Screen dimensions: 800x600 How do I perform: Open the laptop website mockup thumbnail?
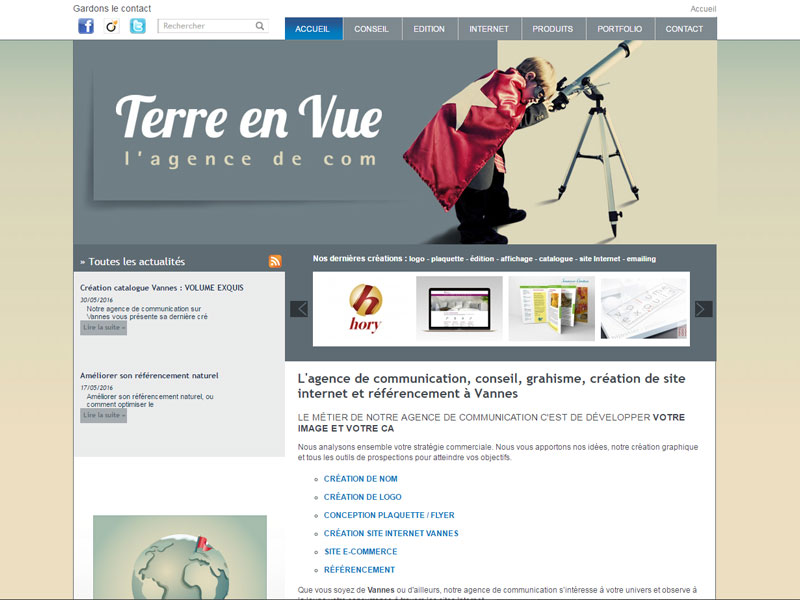point(459,308)
